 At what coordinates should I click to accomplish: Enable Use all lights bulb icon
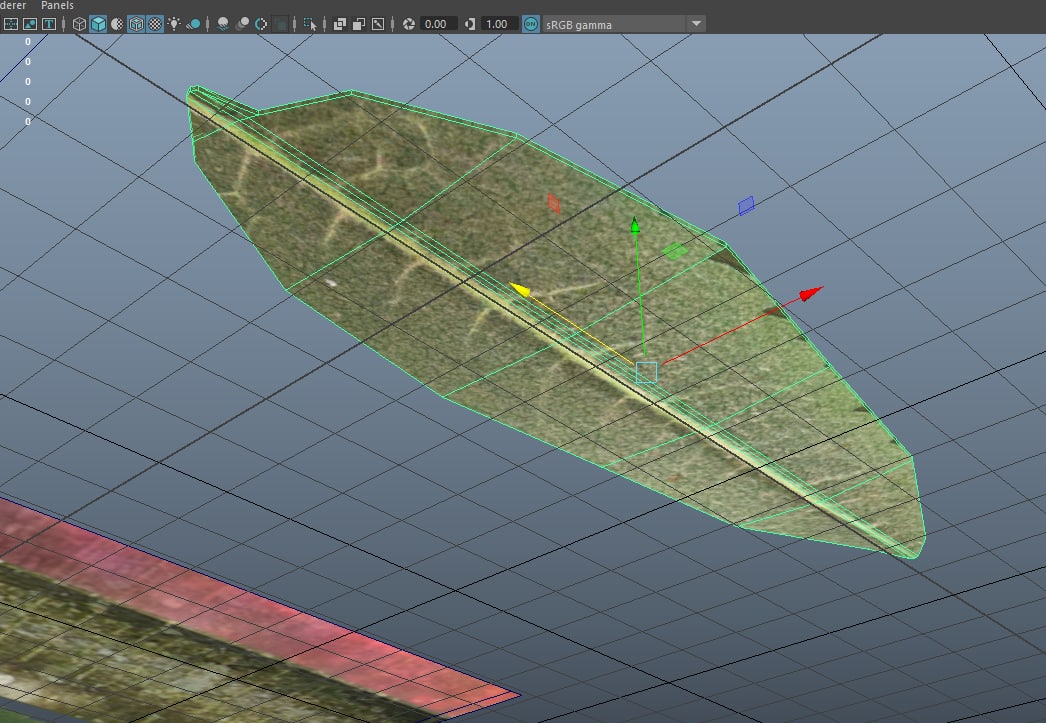(x=174, y=24)
